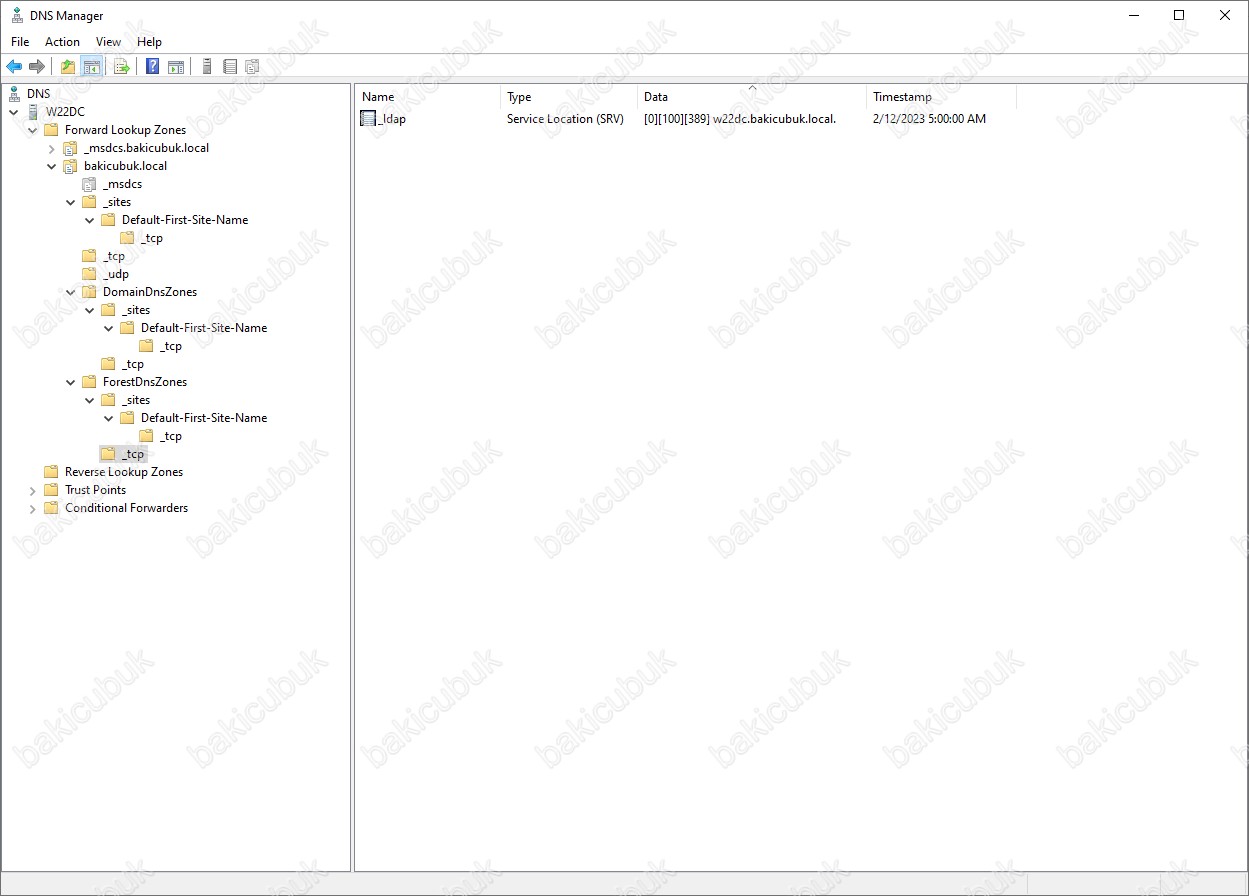Click the blue Back arrow in toolbar
1249x896 pixels.
tap(14, 67)
